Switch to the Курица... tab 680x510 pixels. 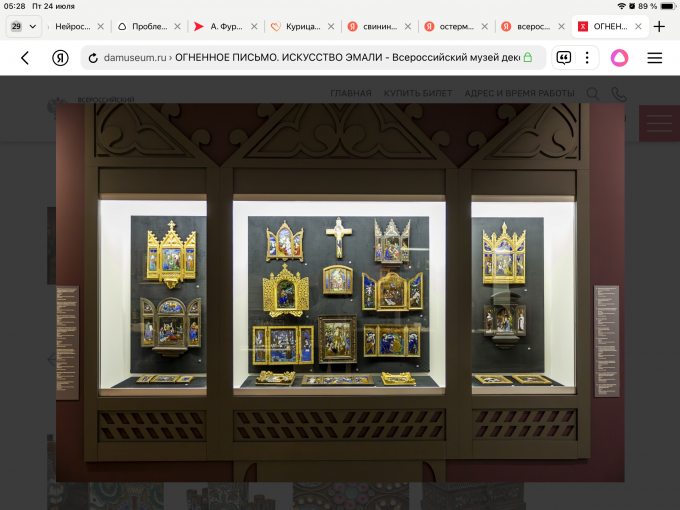coord(303,26)
